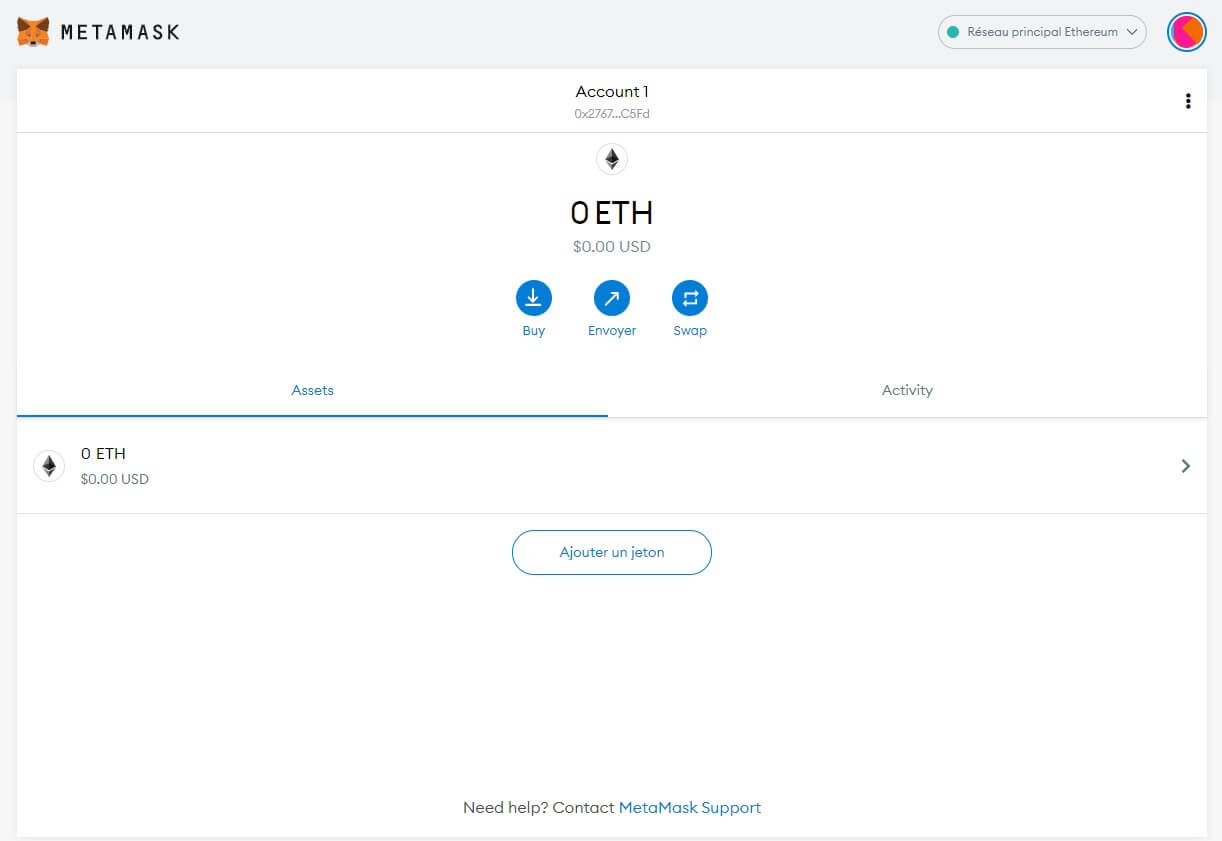
Task: Open the three-dot account options menu
Action: tap(1187, 101)
